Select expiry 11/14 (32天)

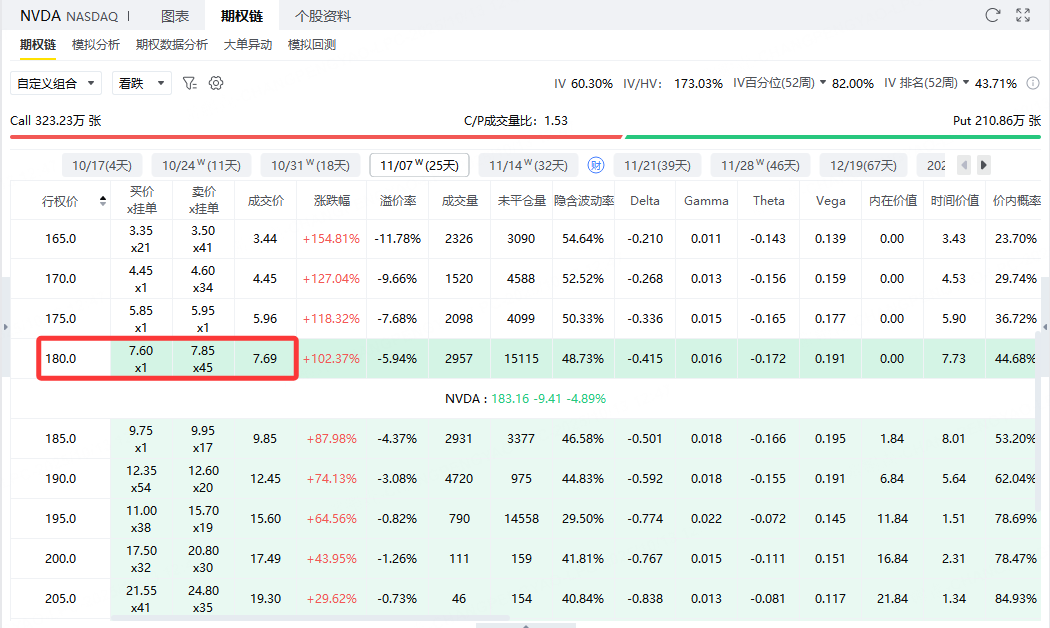[x=528, y=165]
